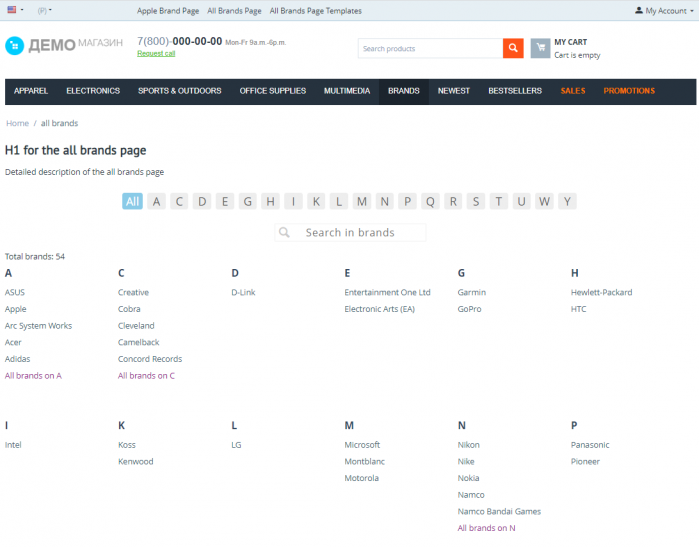Click the store logo circle icon

tap(14, 46)
